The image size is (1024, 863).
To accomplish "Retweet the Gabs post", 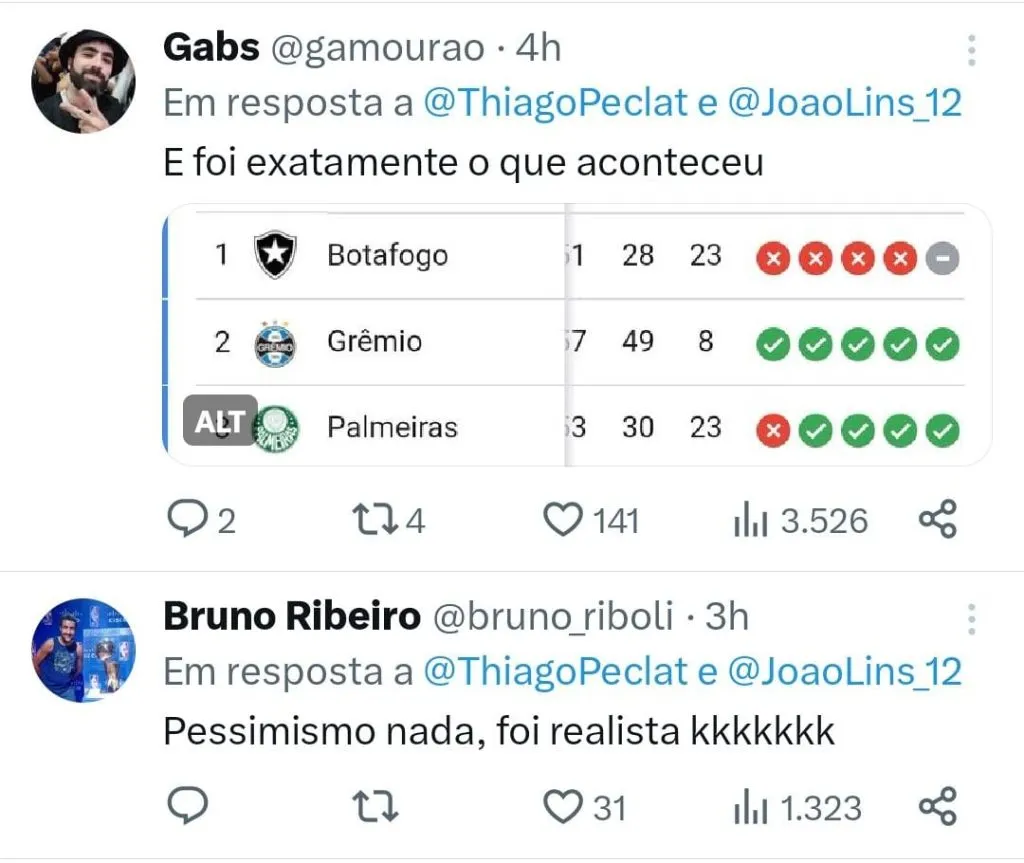I will (375, 520).
